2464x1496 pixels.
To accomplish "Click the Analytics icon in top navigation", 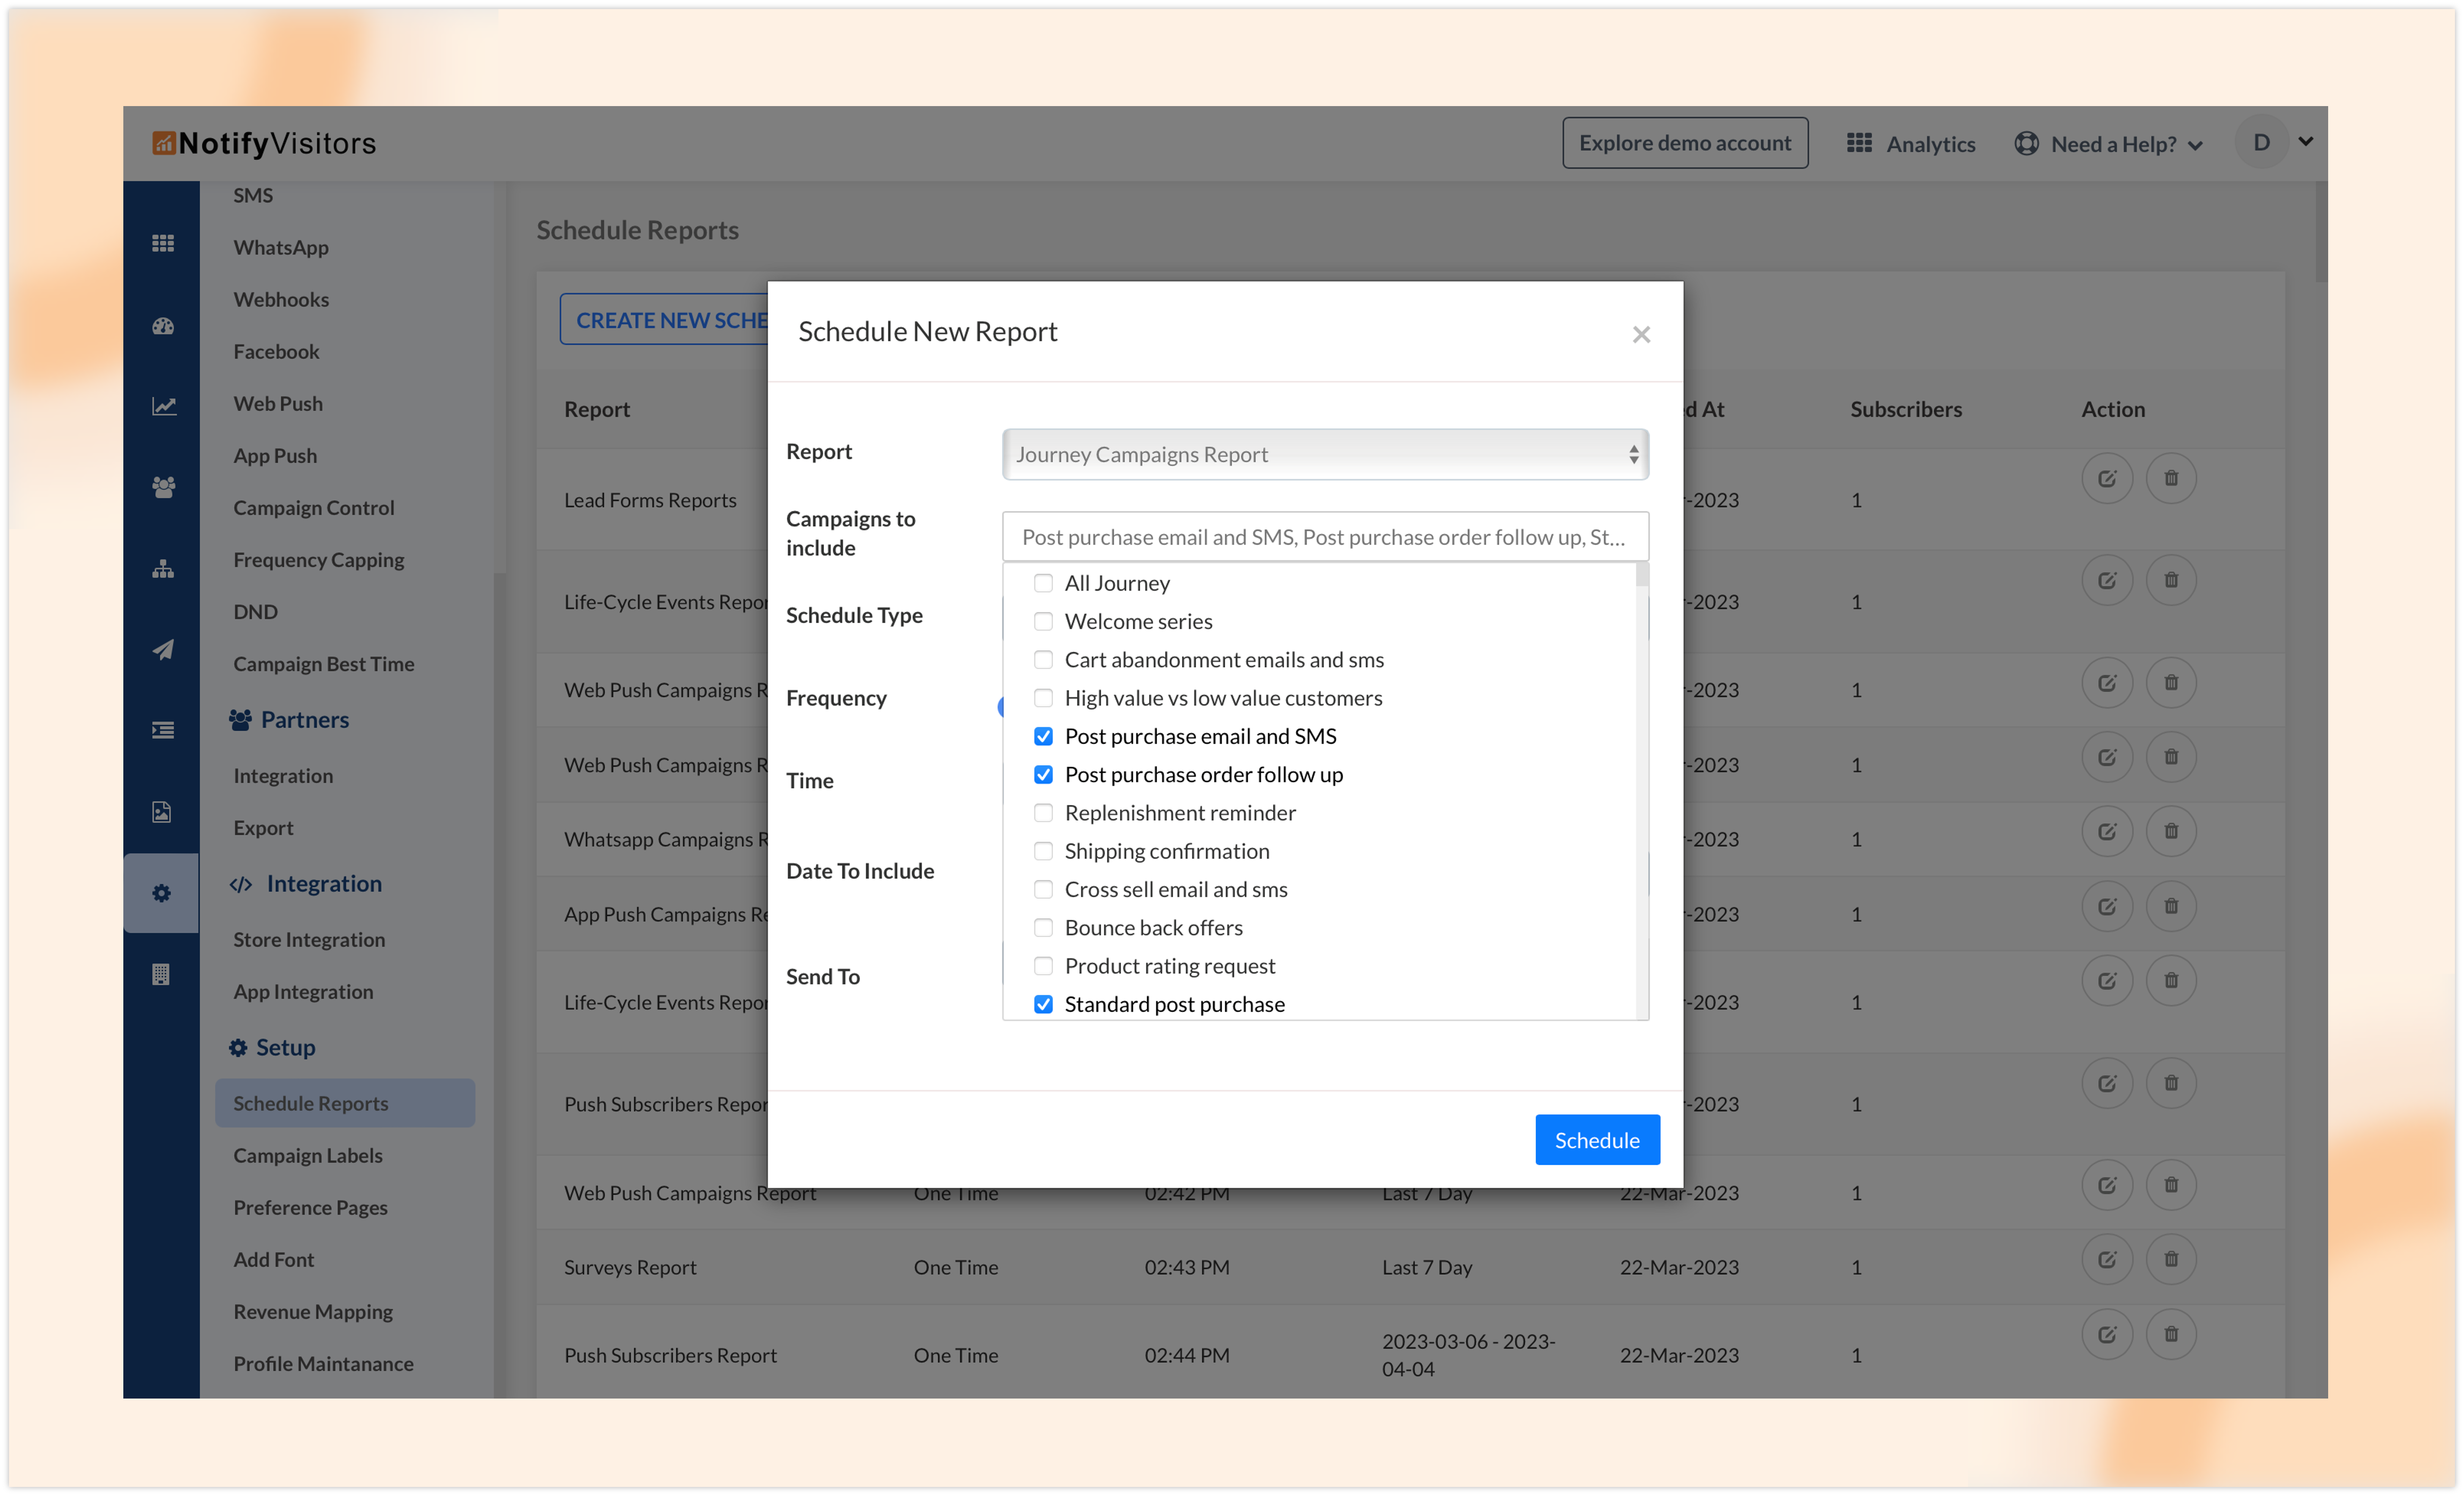I will pyautogui.click(x=1860, y=143).
